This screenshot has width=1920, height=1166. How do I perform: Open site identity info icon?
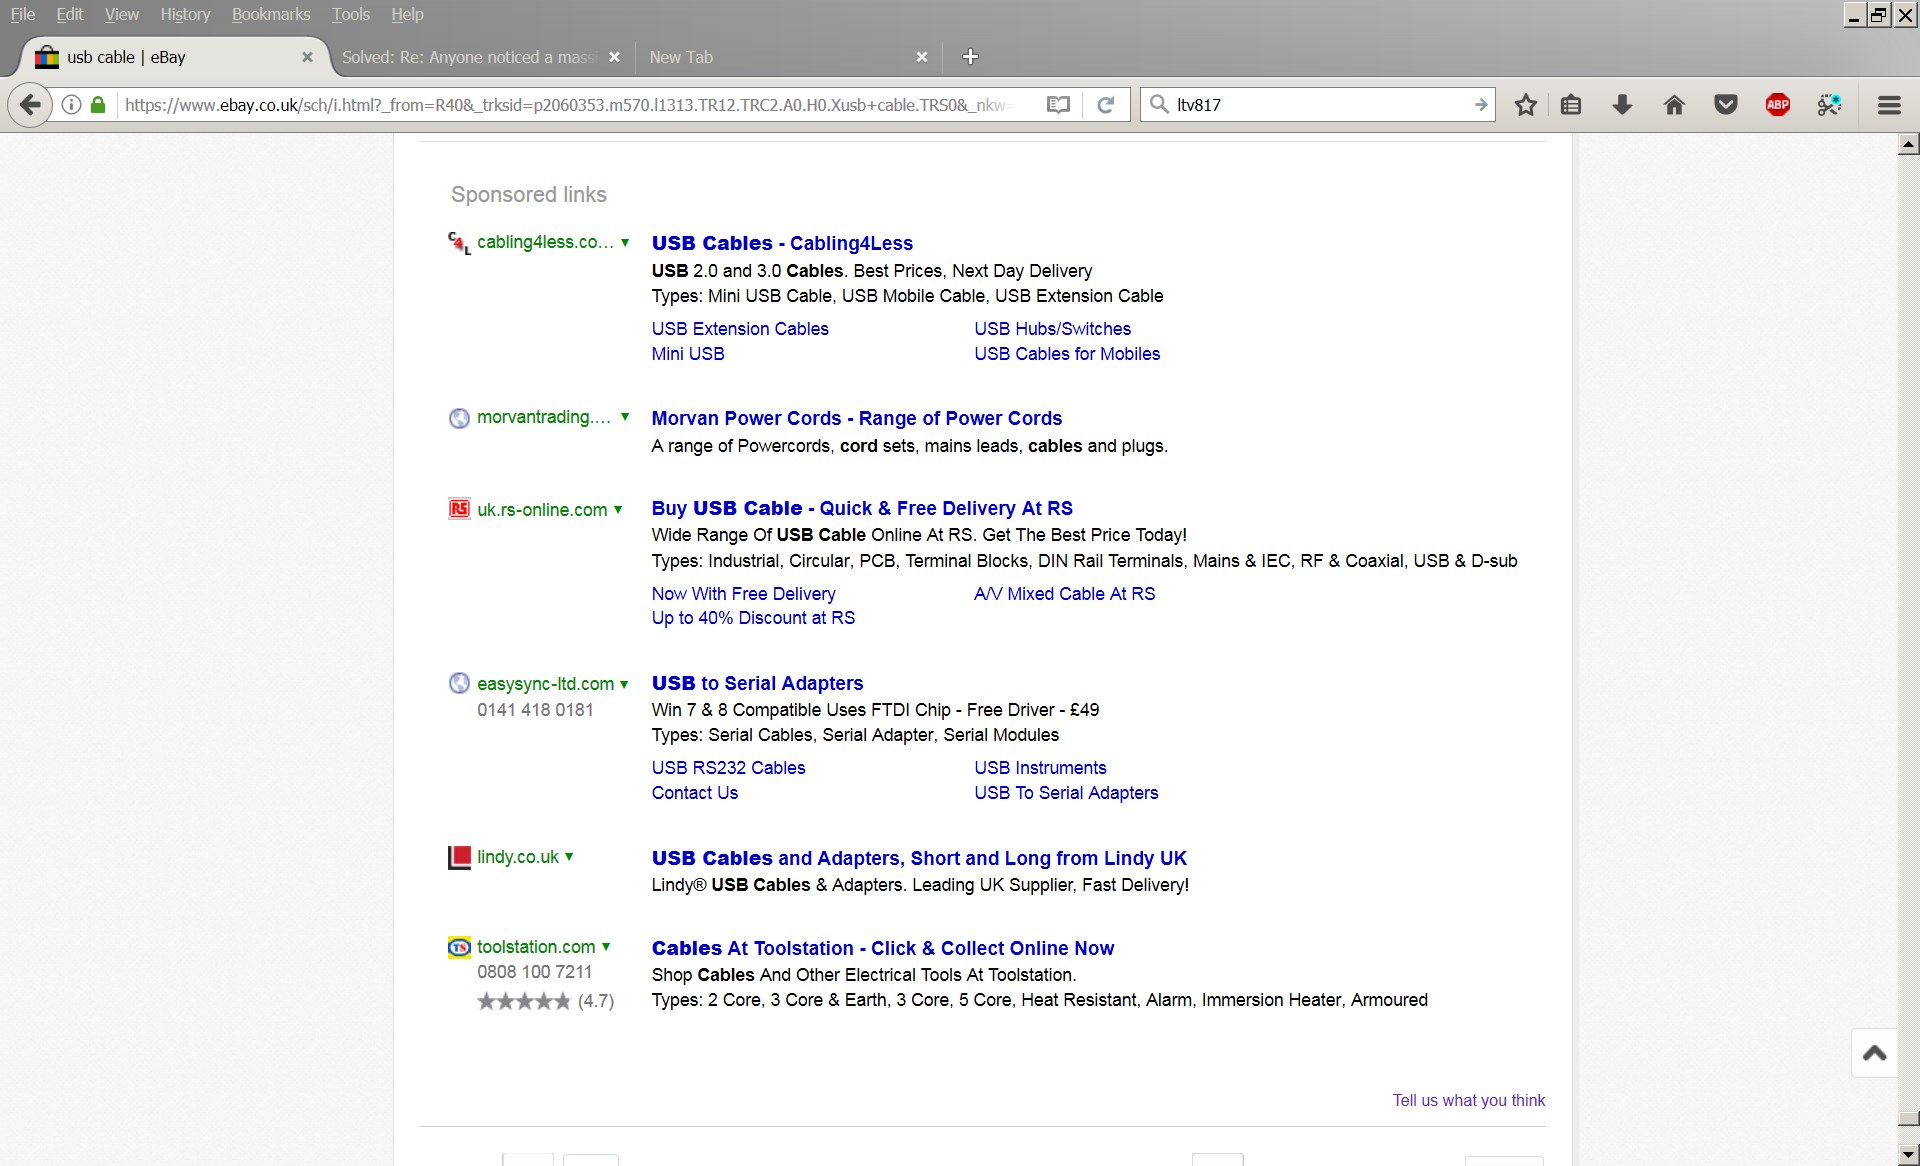[72, 104]
